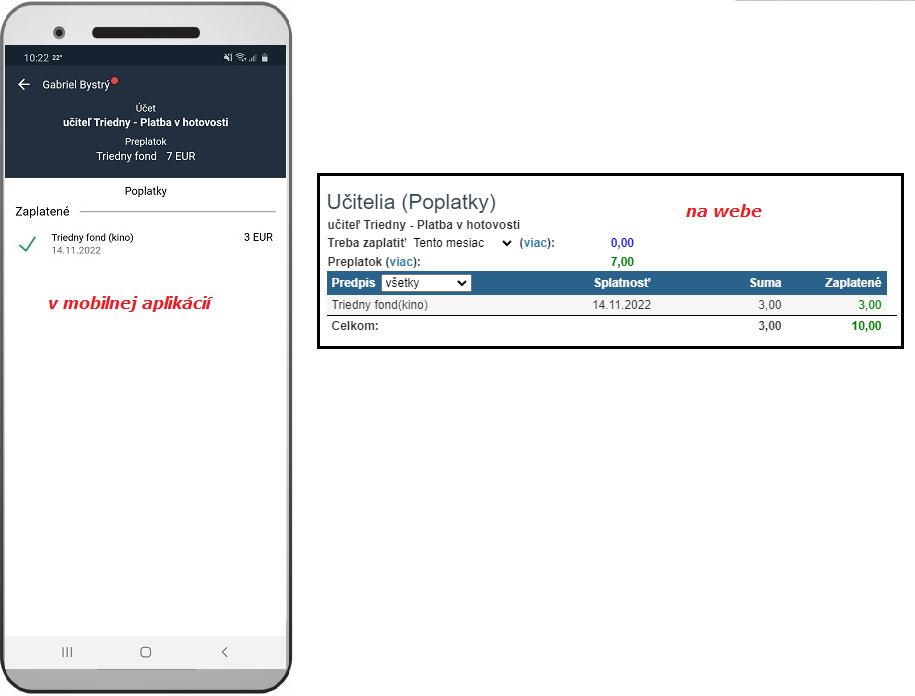Tap the 'Zaplatené' section label in app
Viewport: 915px width, 696px height.
42,211
